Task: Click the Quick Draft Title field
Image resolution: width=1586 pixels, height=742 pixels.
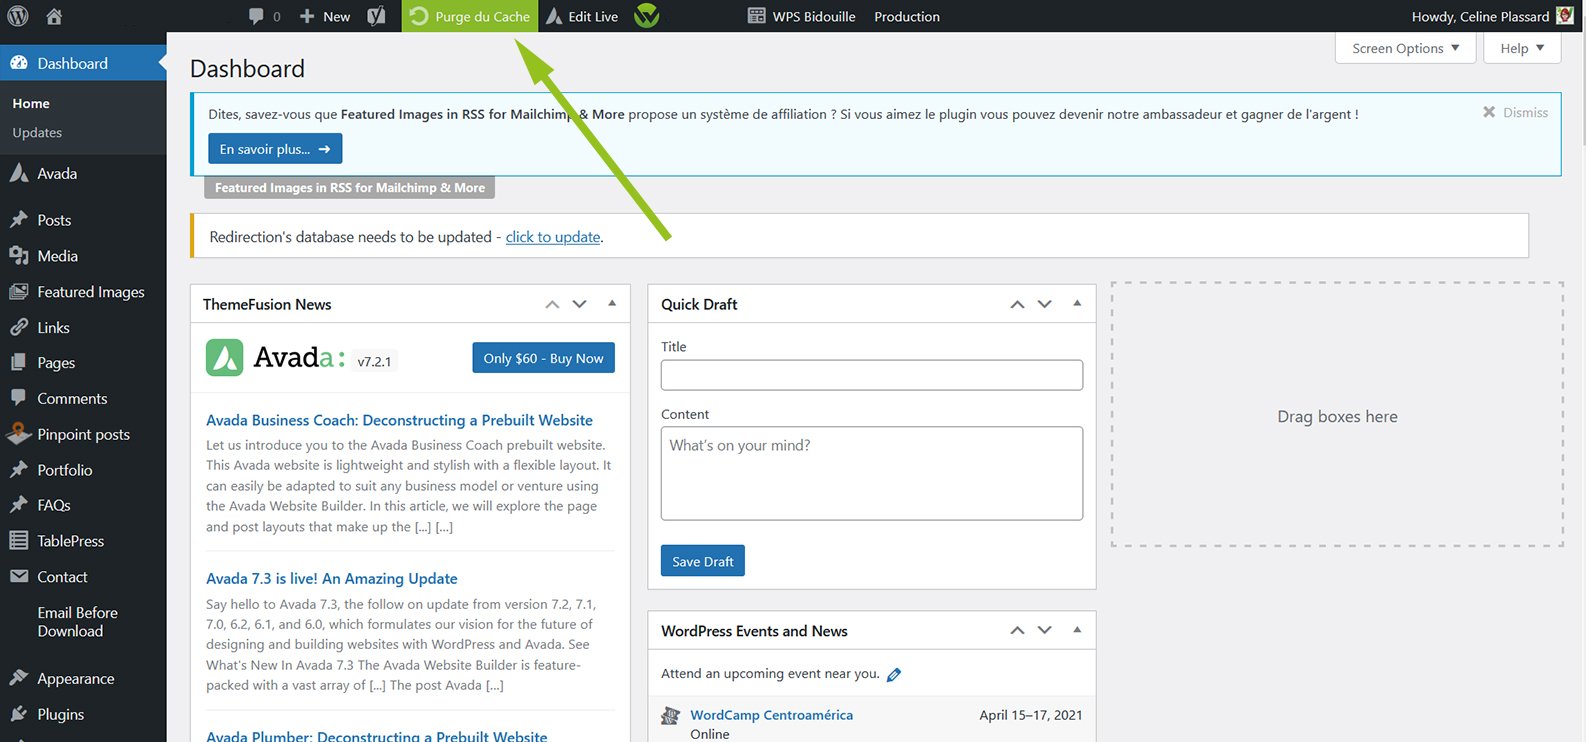Action: [x=871, y=375]
